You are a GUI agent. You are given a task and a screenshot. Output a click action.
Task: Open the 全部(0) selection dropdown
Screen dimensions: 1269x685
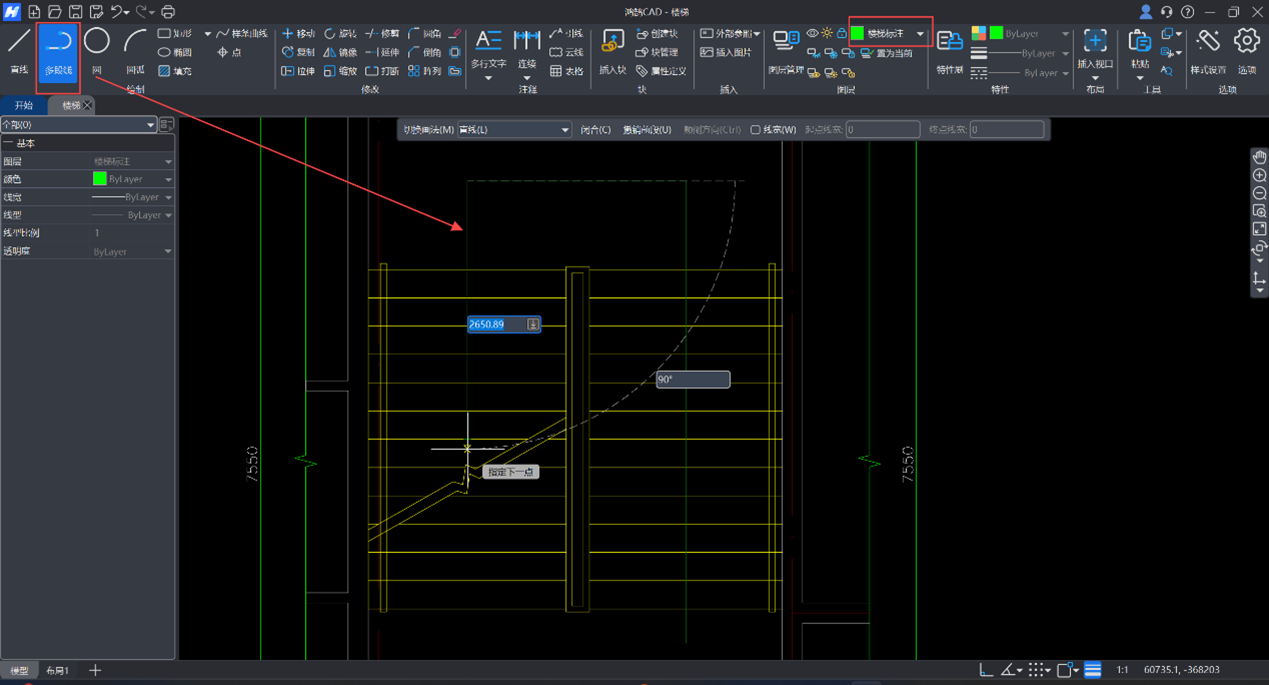coord(150,125)
